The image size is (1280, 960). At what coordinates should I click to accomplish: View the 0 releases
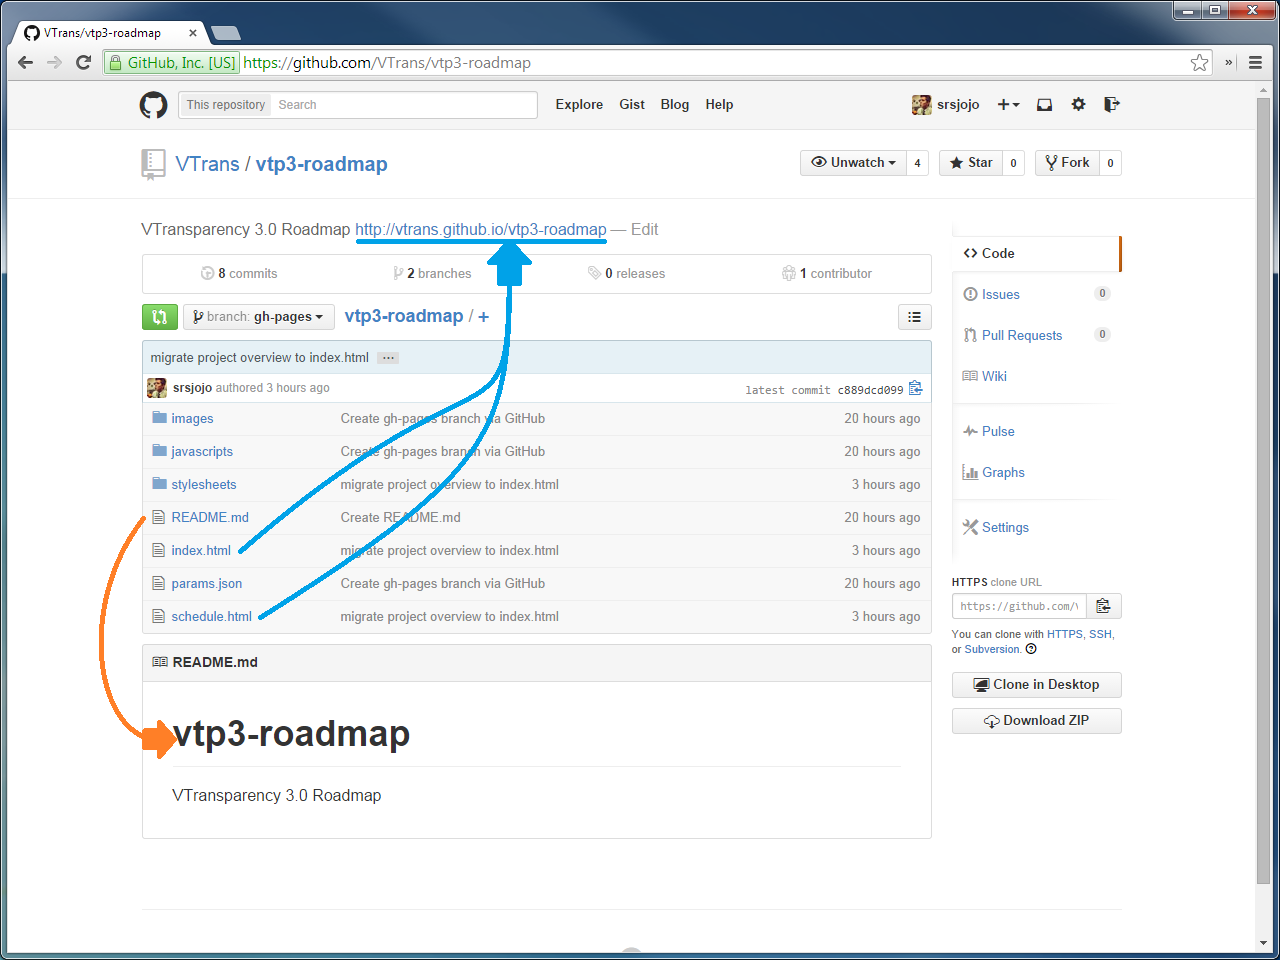(x=627, y=273)
